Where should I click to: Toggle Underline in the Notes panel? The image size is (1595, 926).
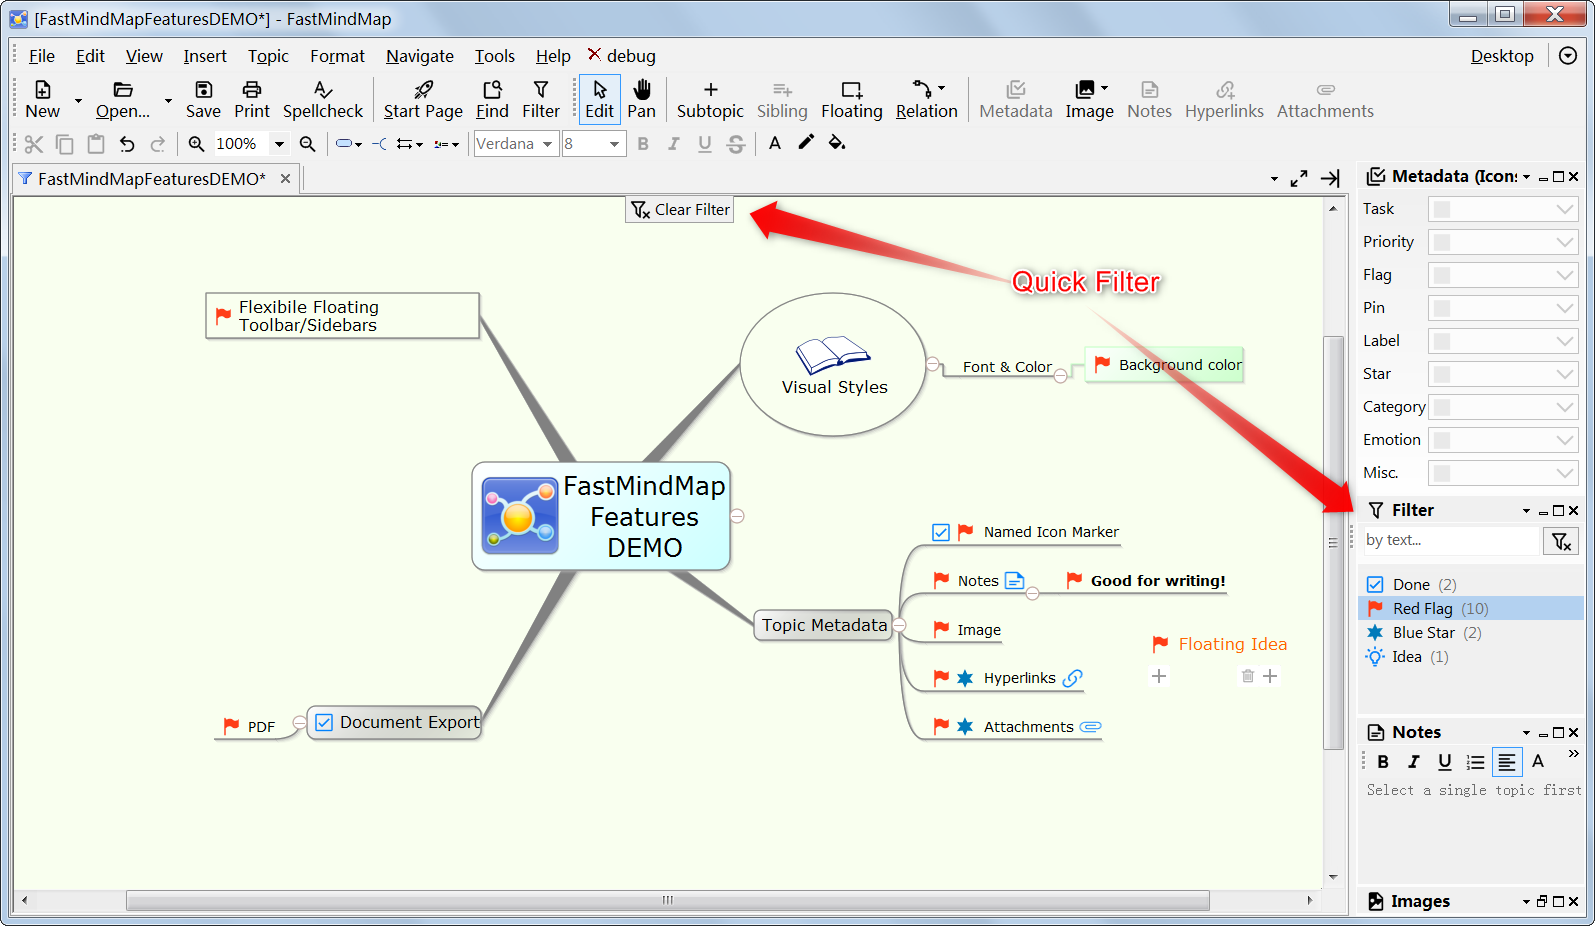(1445, 762)
